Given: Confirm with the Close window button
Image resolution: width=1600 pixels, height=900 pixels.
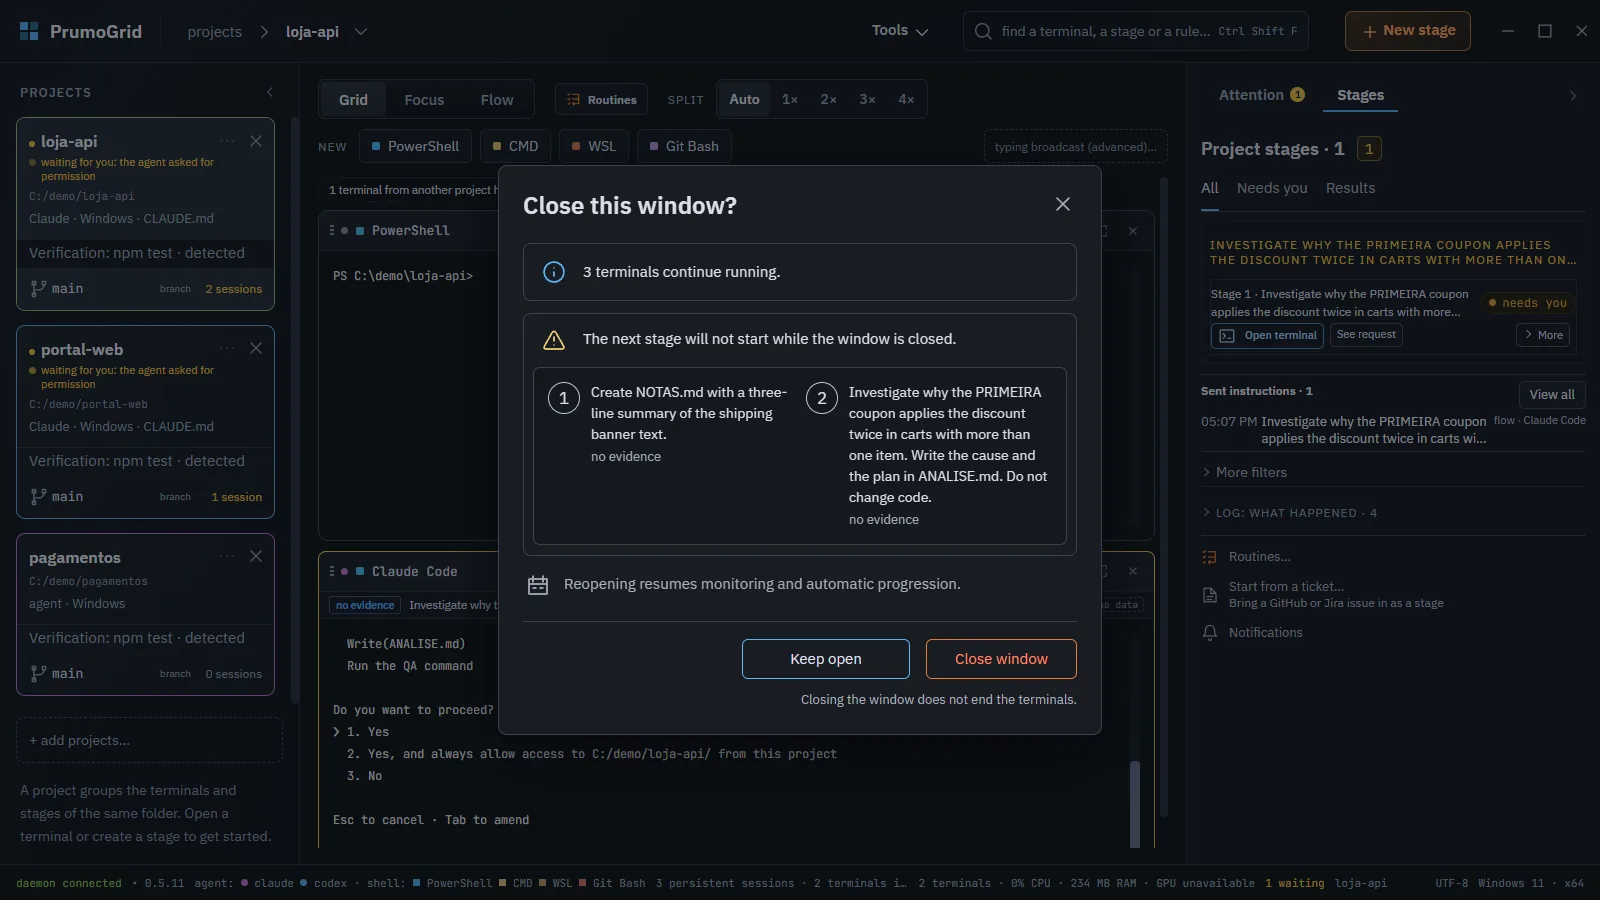Looking at the screenshot, I should [1001, 659].
